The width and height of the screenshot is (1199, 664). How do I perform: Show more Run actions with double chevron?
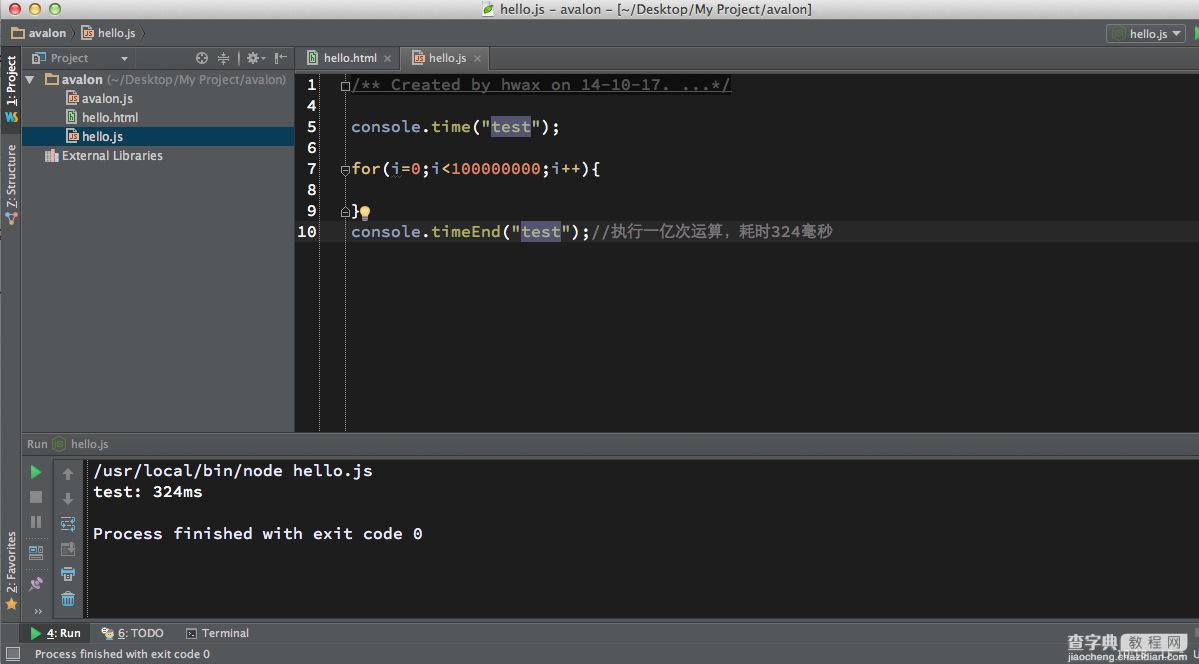tap(38, 611)
